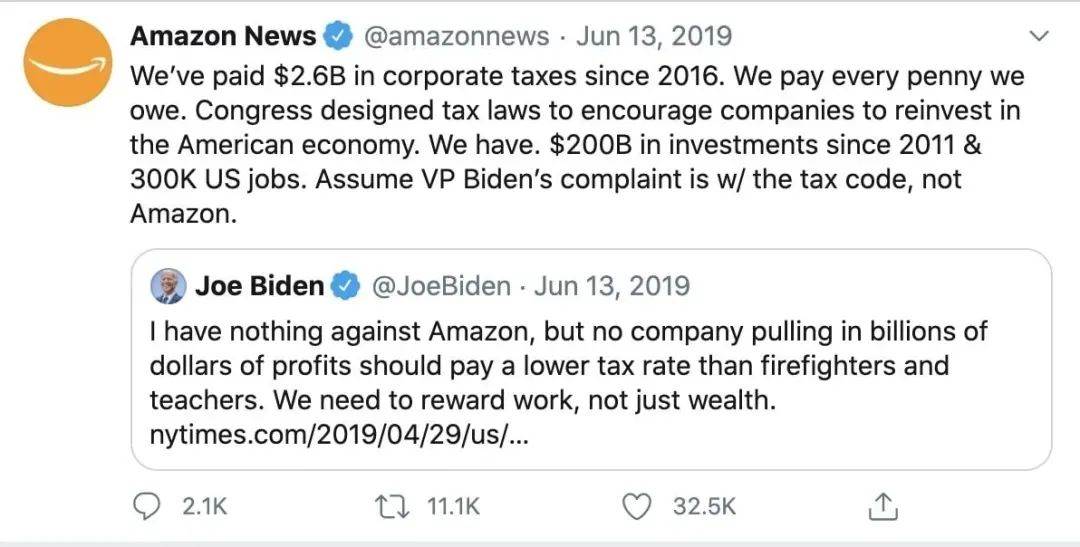1080x547 pixels.
Task: Click Amazon News verified badge
Action: [x=338, y=35]
